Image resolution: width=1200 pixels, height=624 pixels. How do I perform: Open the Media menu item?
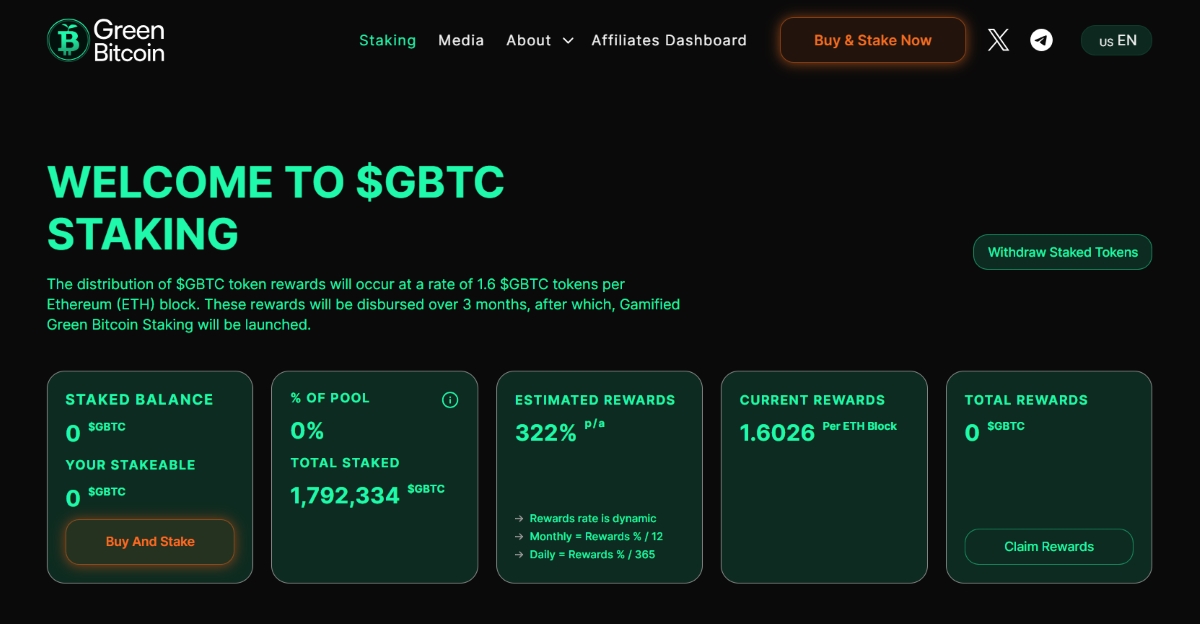(461, 40)
